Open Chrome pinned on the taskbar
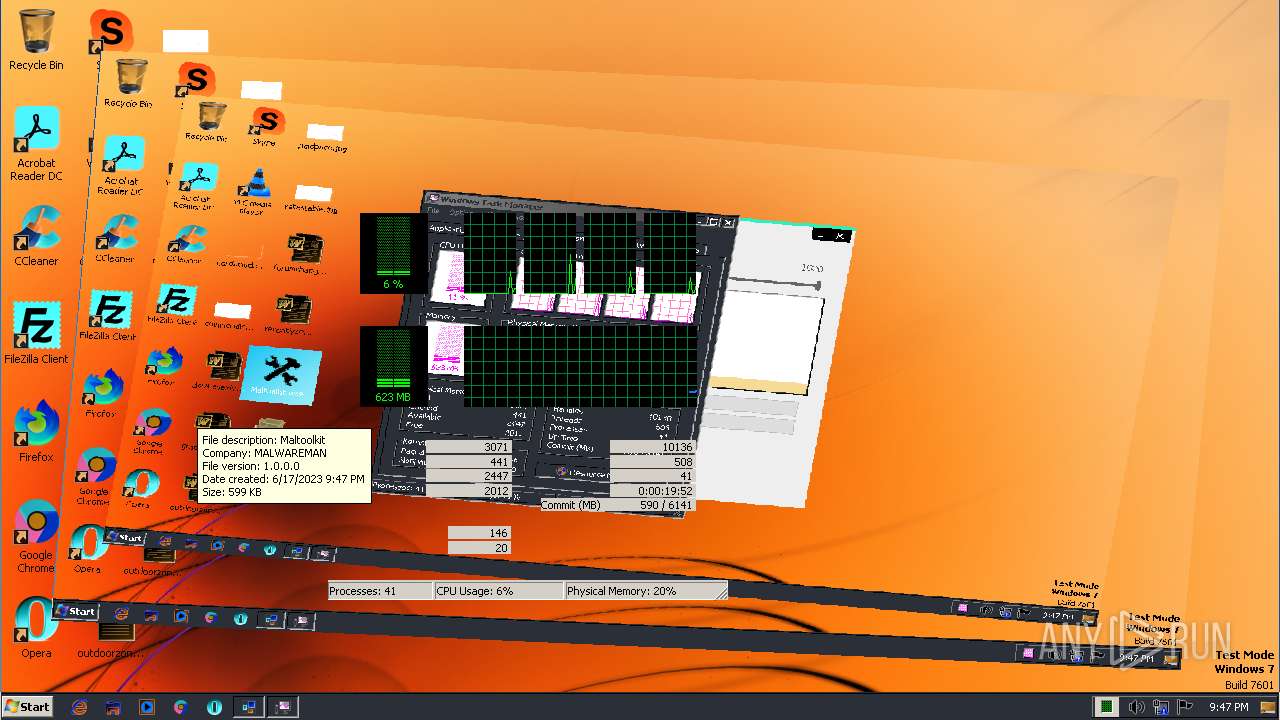The width and height of the screenshot is (1280, 720). click(180, 707)
